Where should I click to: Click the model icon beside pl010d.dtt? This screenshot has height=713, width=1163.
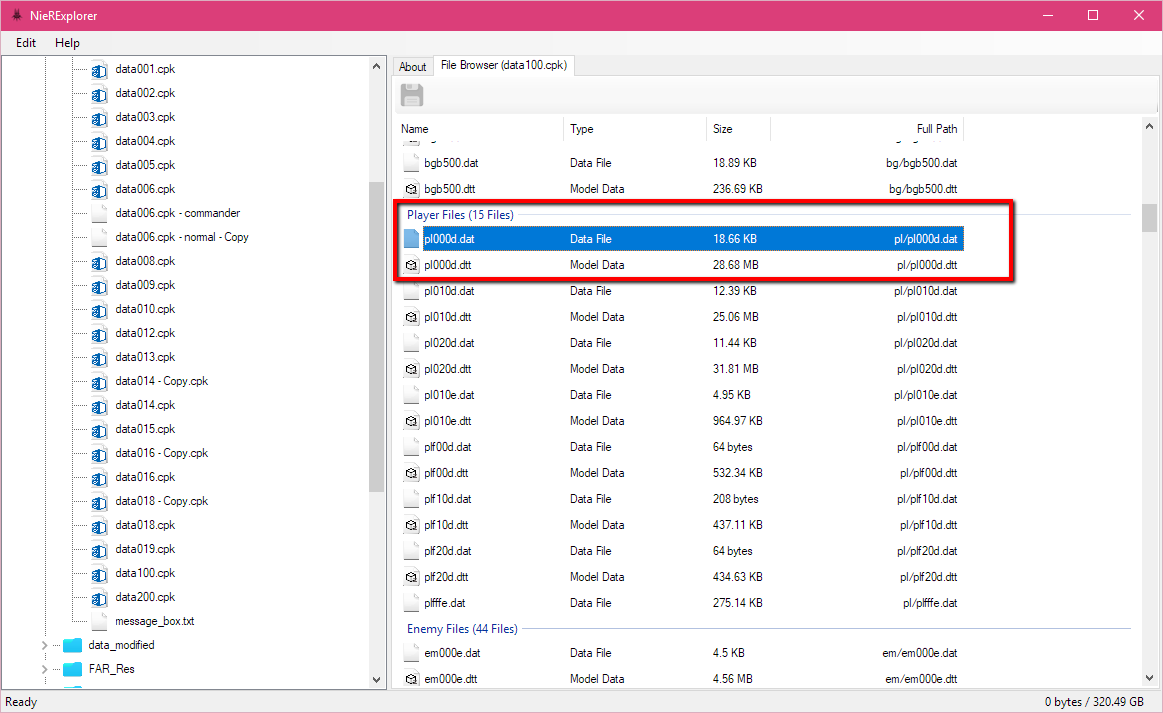(412, 317)
